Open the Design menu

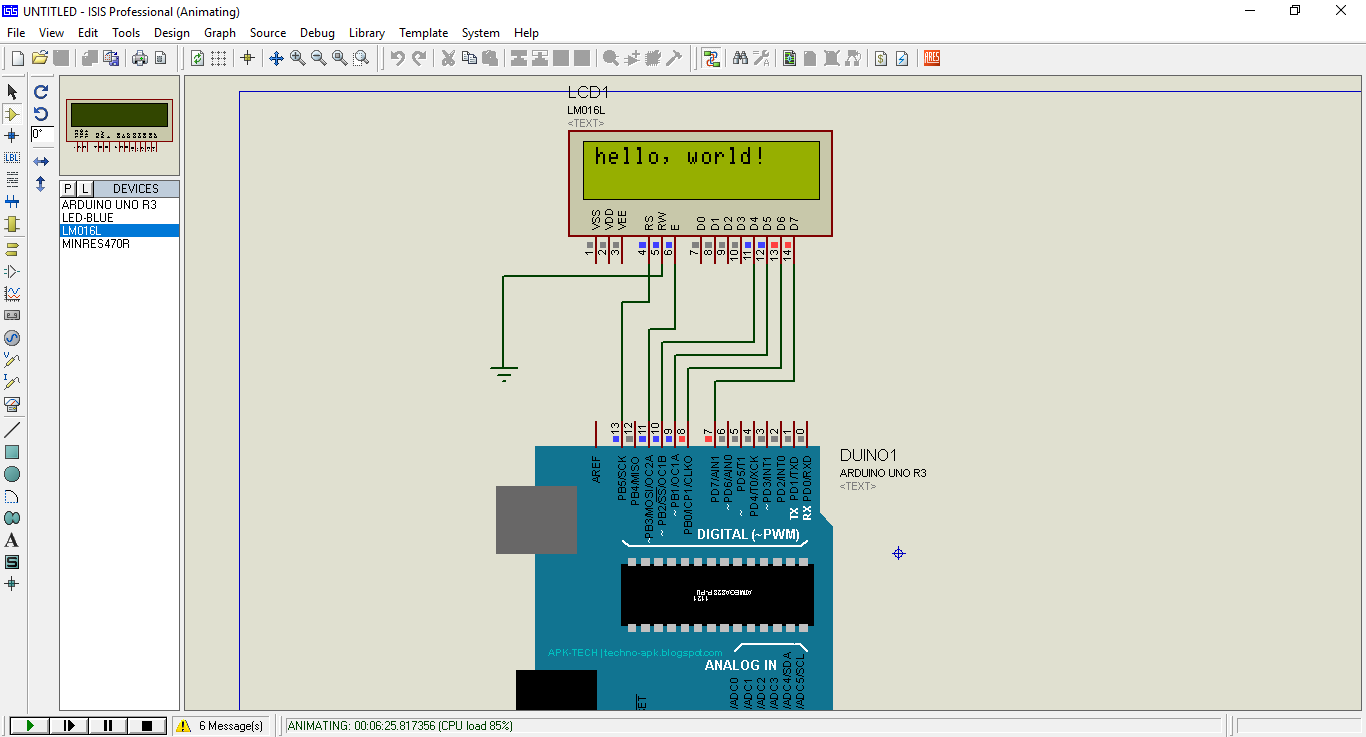coord(172,33)
